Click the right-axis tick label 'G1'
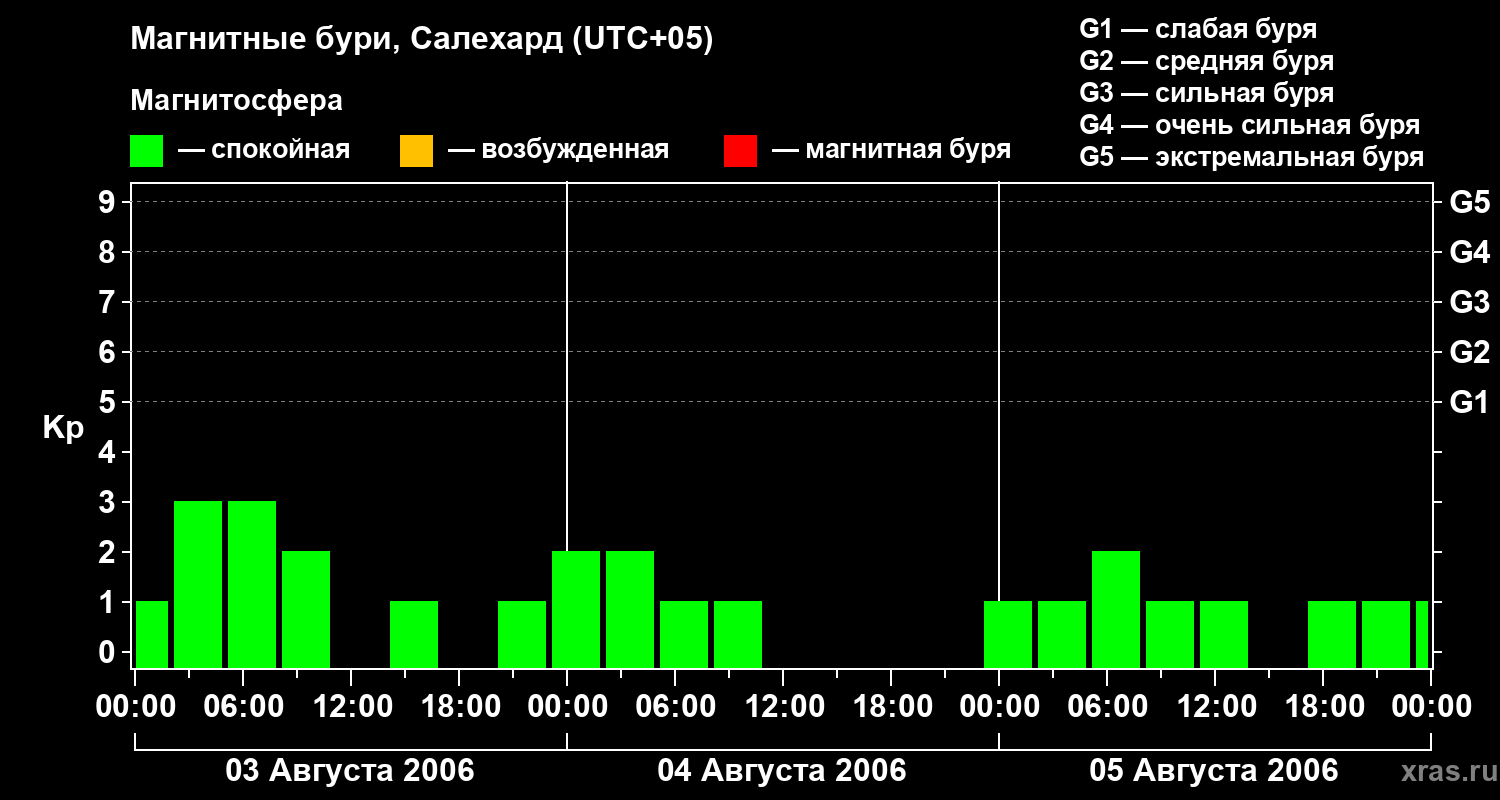This screenshot has width=1500, height=800. [1470, 402]
